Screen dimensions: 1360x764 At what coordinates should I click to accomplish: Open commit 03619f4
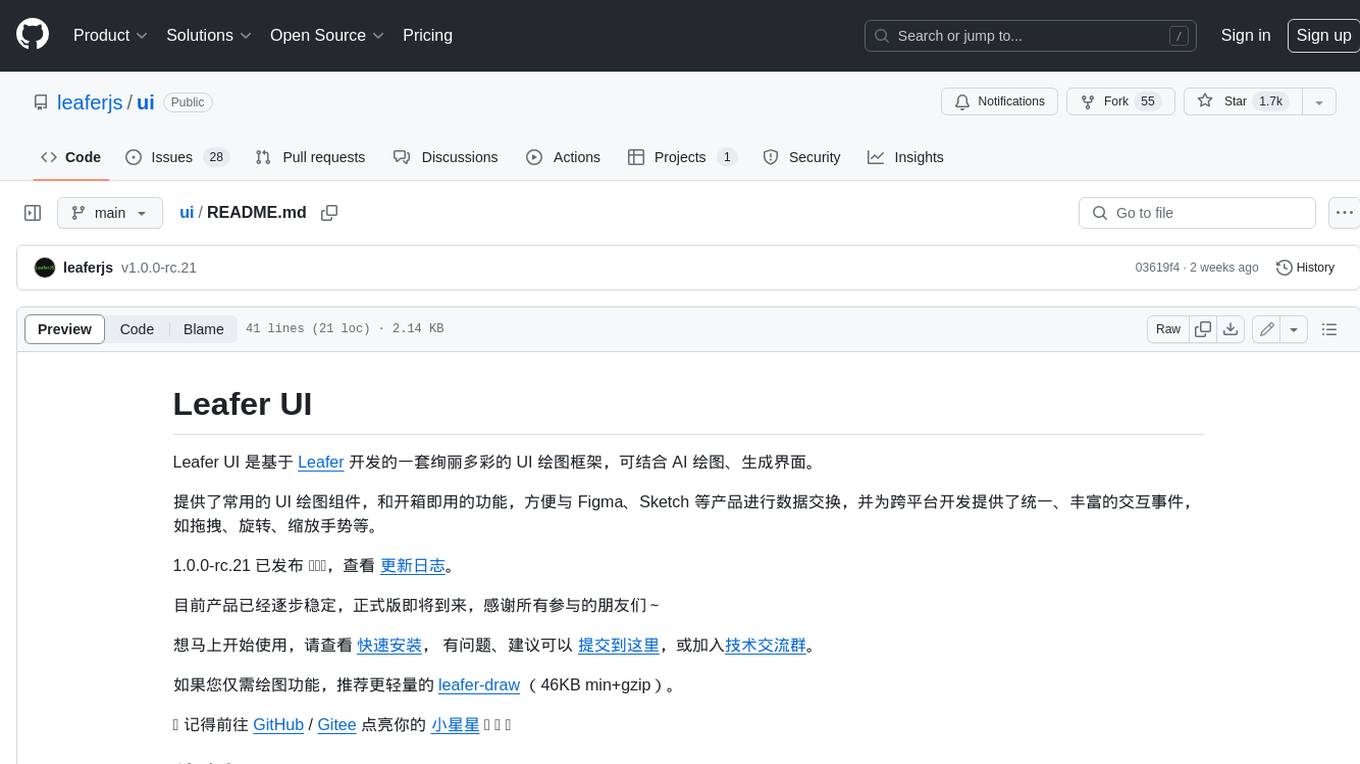[1157, 268]
